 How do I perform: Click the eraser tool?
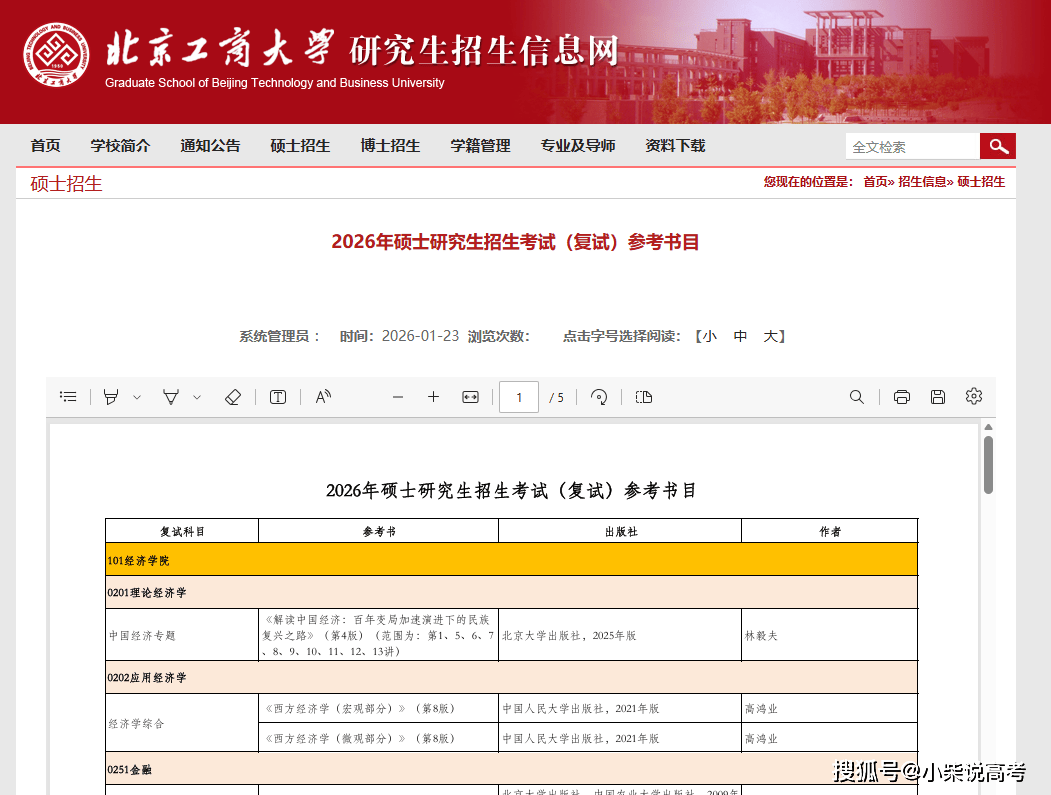click(232, 397)
